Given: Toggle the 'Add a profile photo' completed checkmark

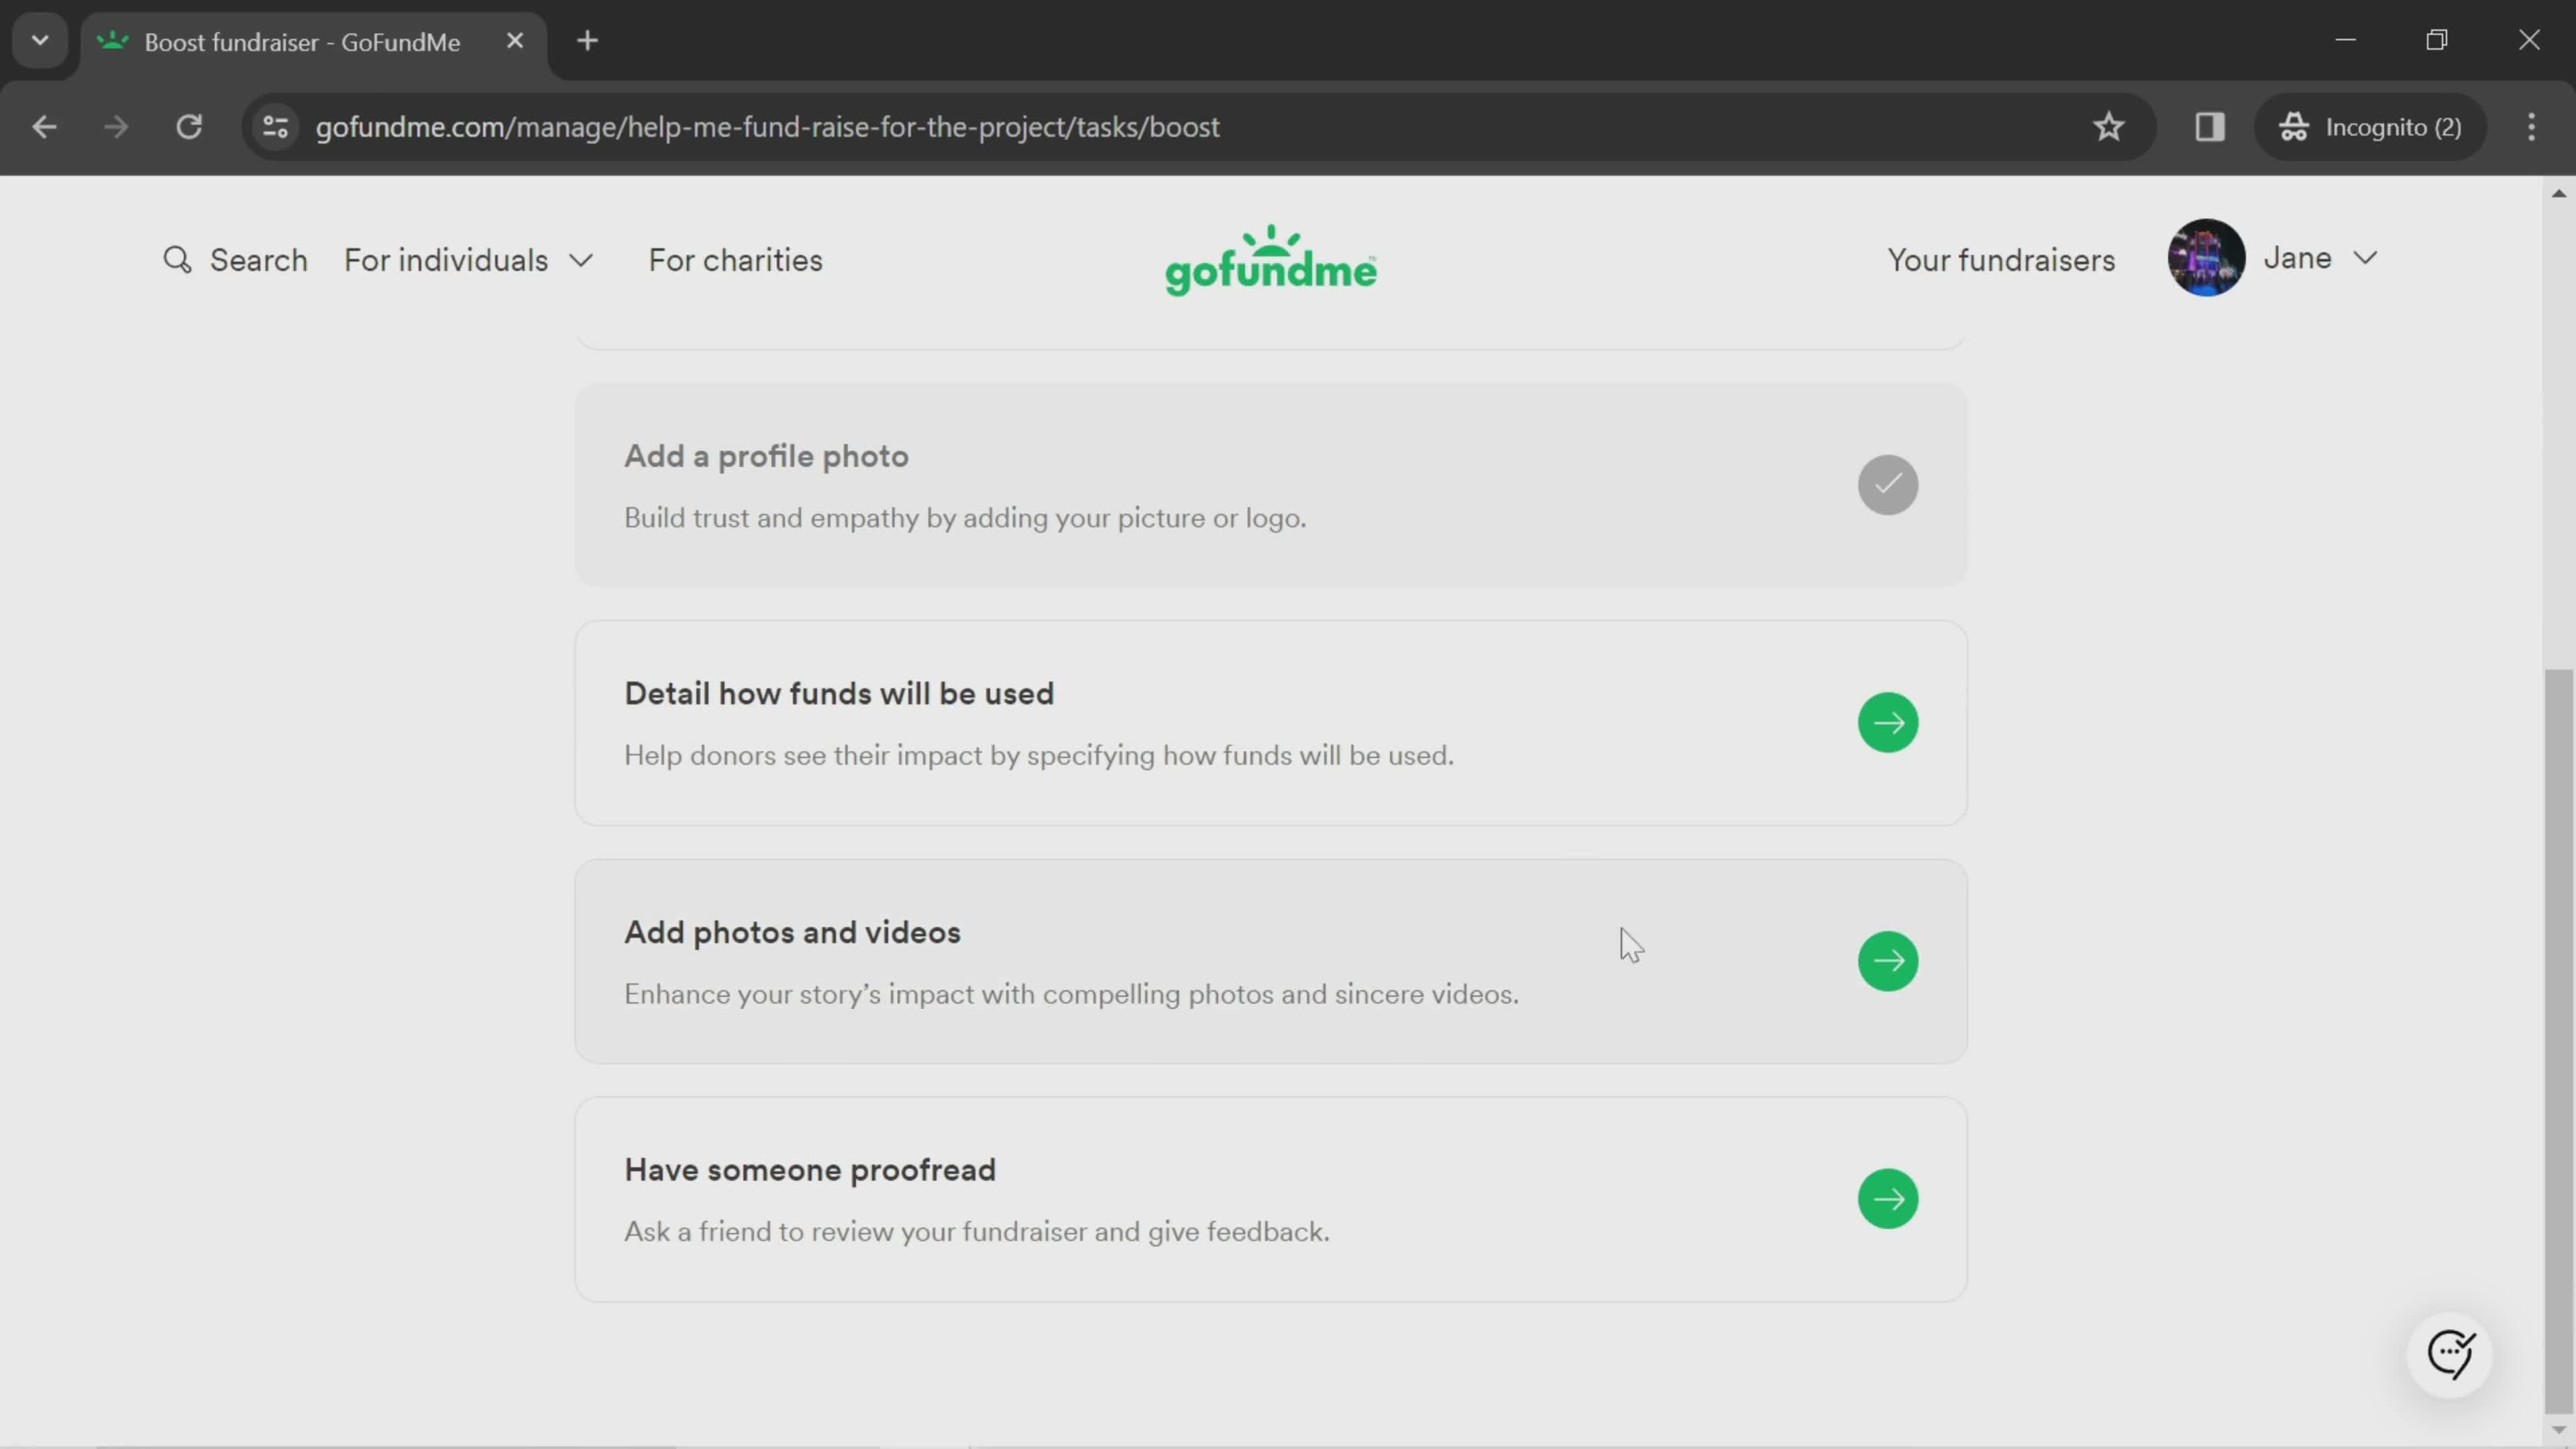Looking at the screenshot, I should click(1888, 485).
